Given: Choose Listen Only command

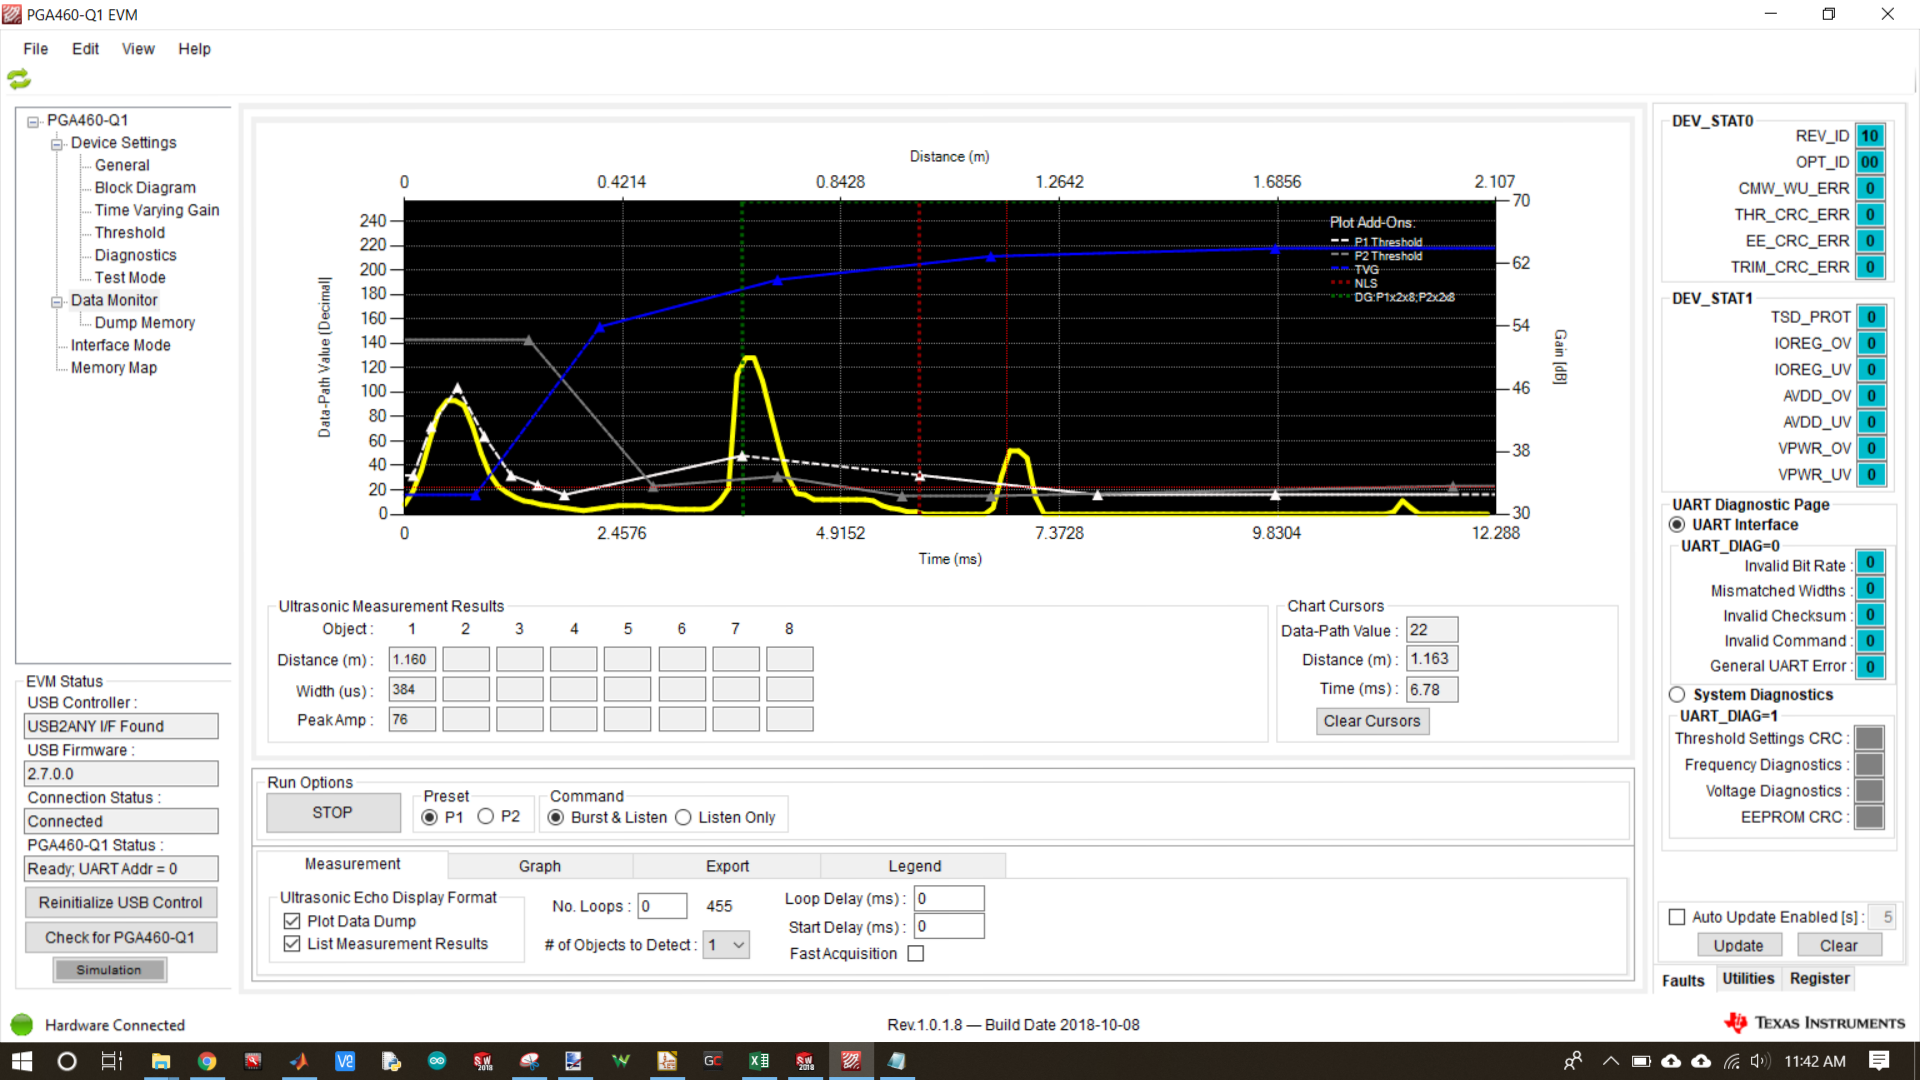Looking at the screenshot, I should coord(683,817).
